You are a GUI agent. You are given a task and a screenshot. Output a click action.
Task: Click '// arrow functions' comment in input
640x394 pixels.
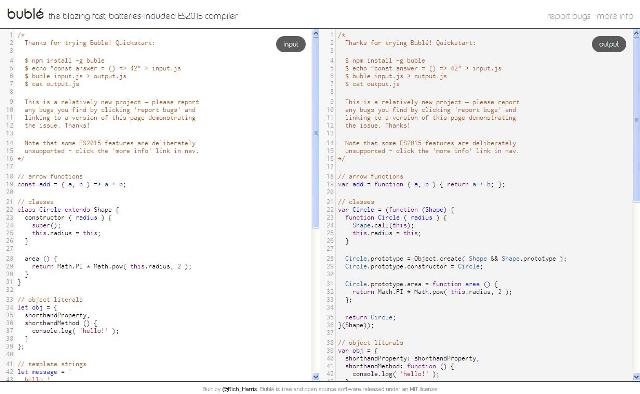50,176
